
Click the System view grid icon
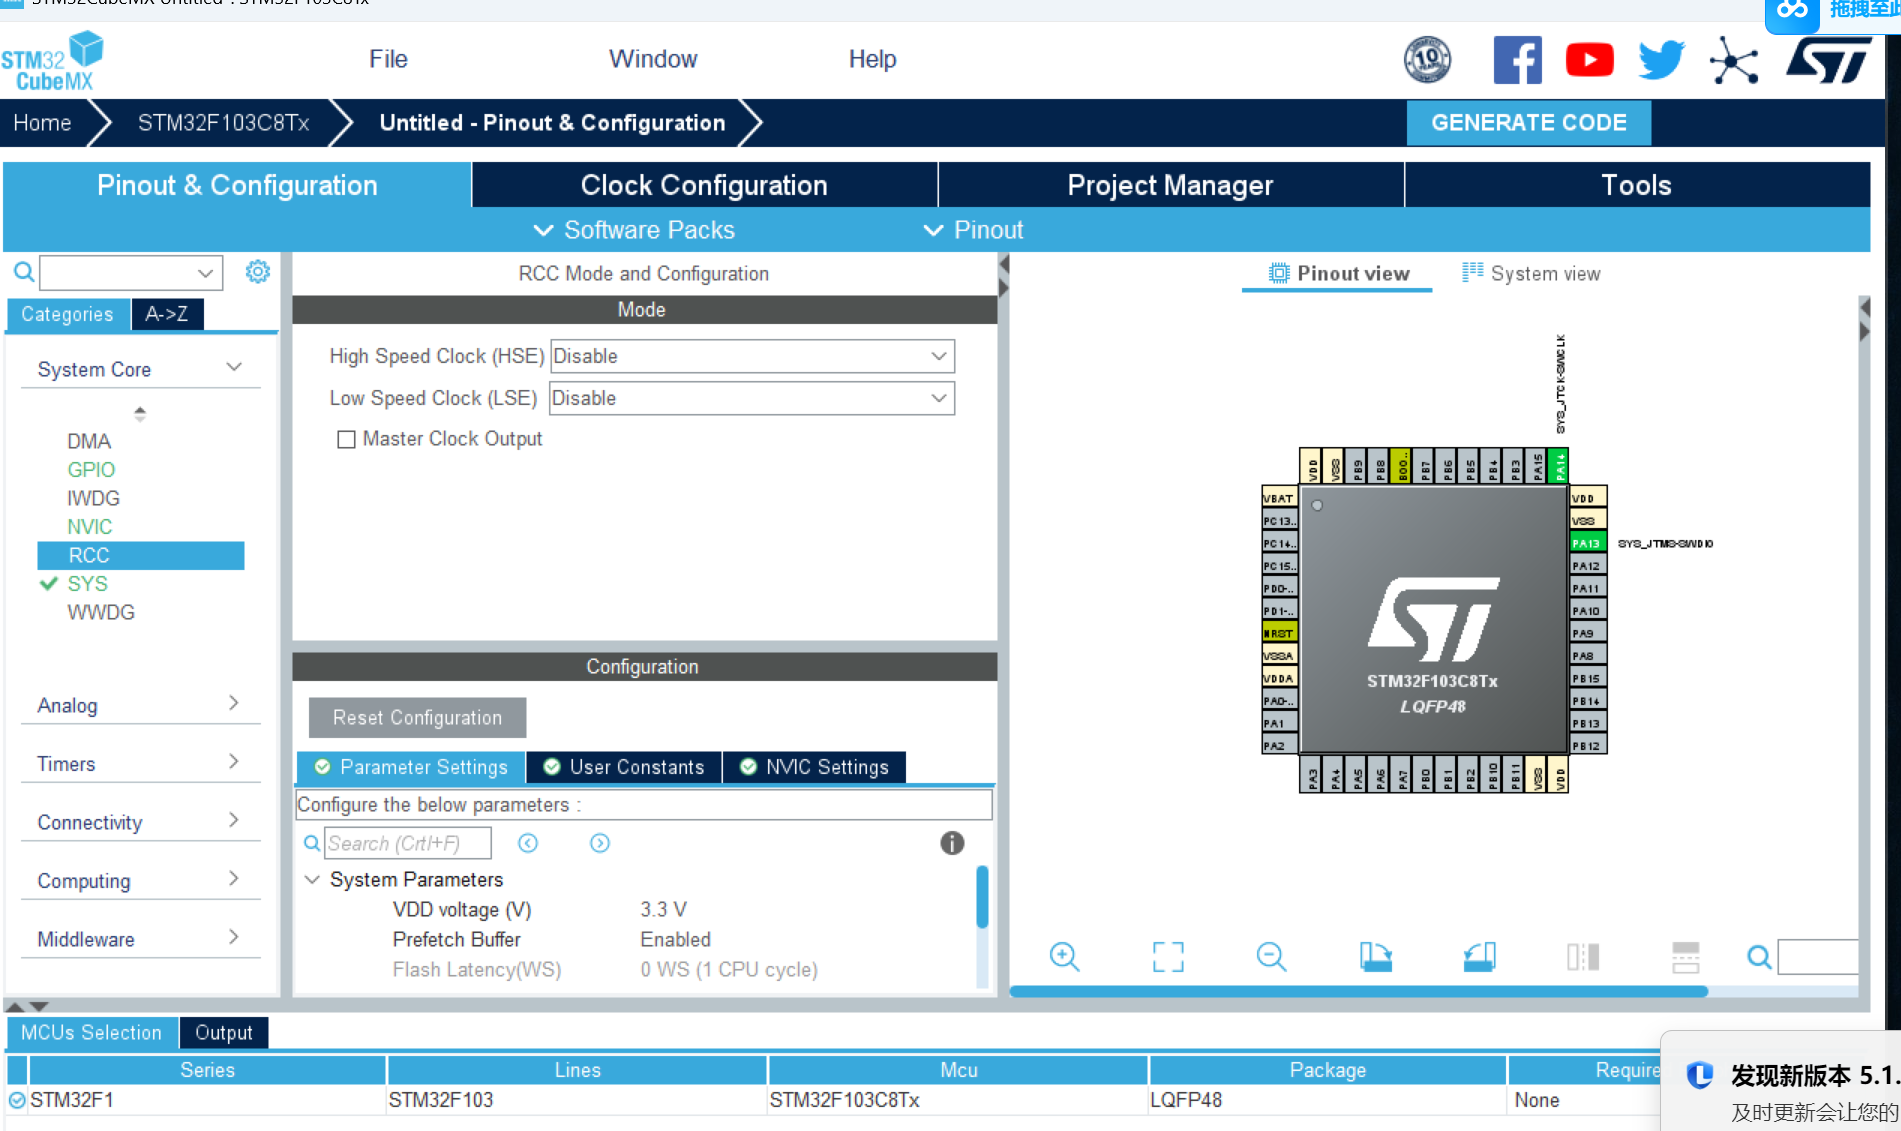(x=1472, y=272)
